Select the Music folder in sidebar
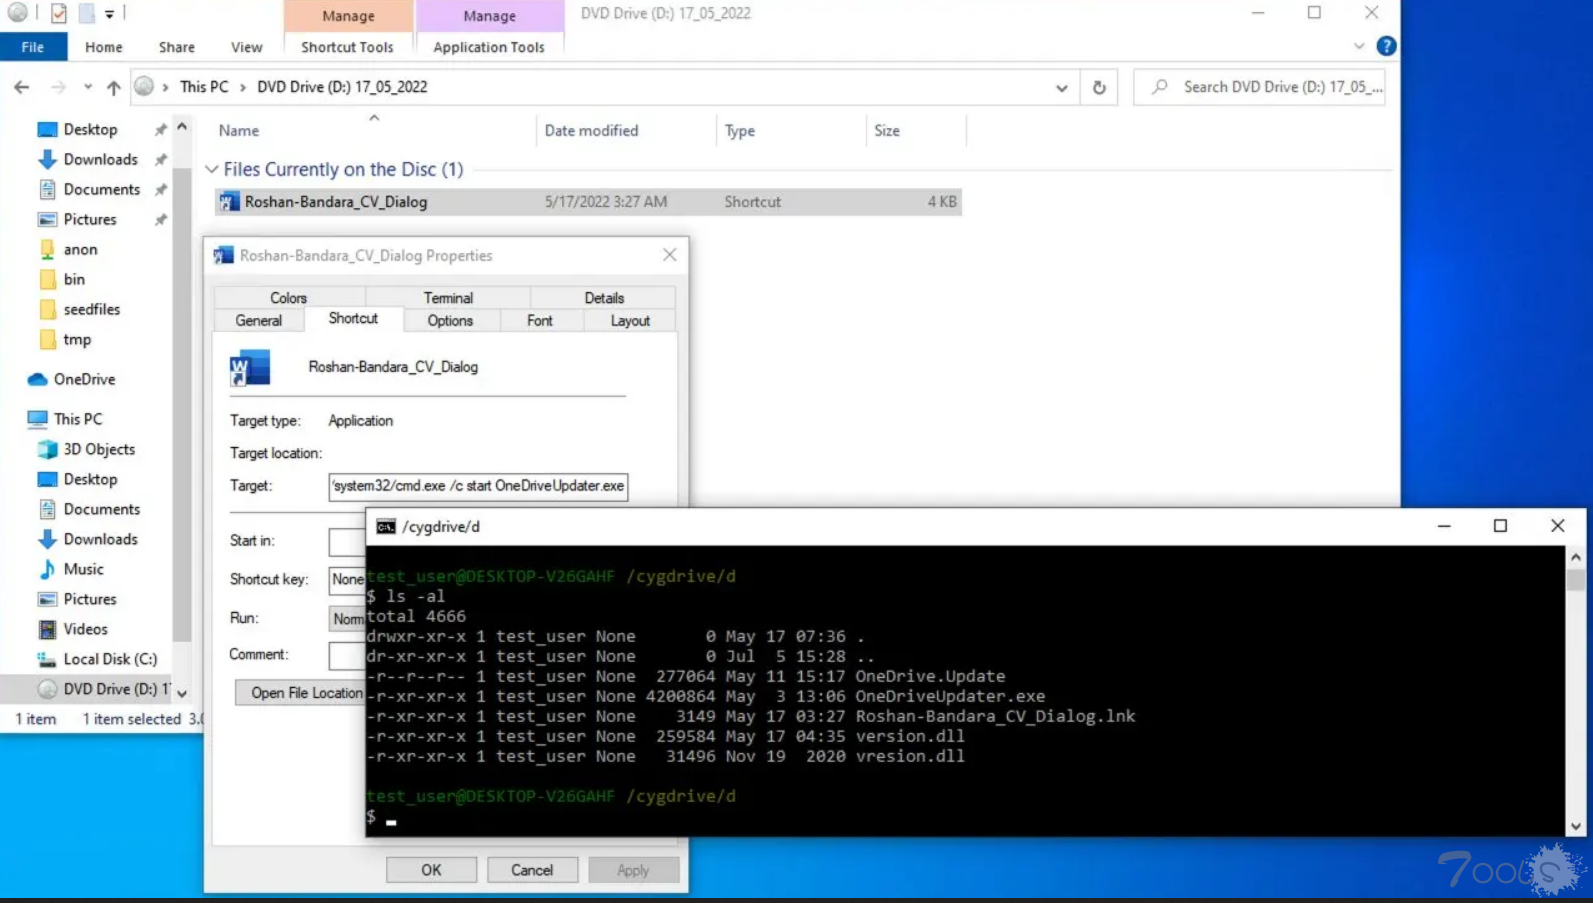The width and height of the screenshot is (1593, 903). [83, 569]
